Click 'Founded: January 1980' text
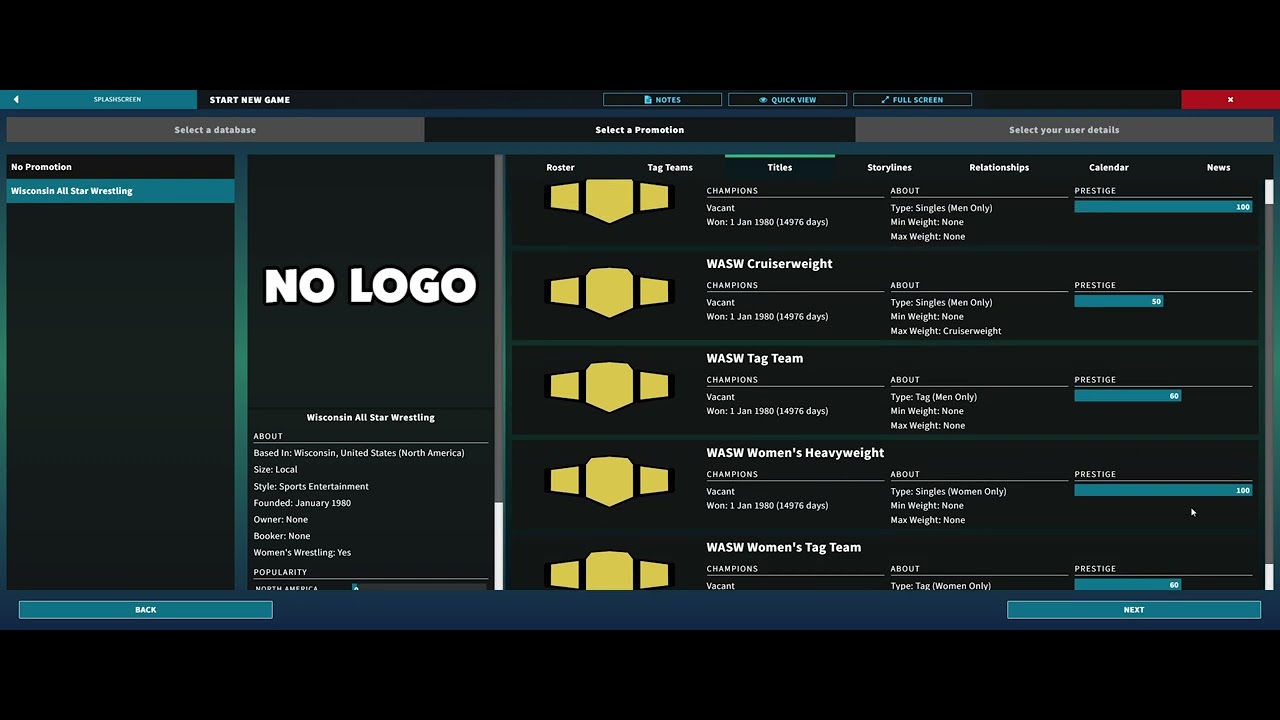1280x720 pixels. [302, 503]
